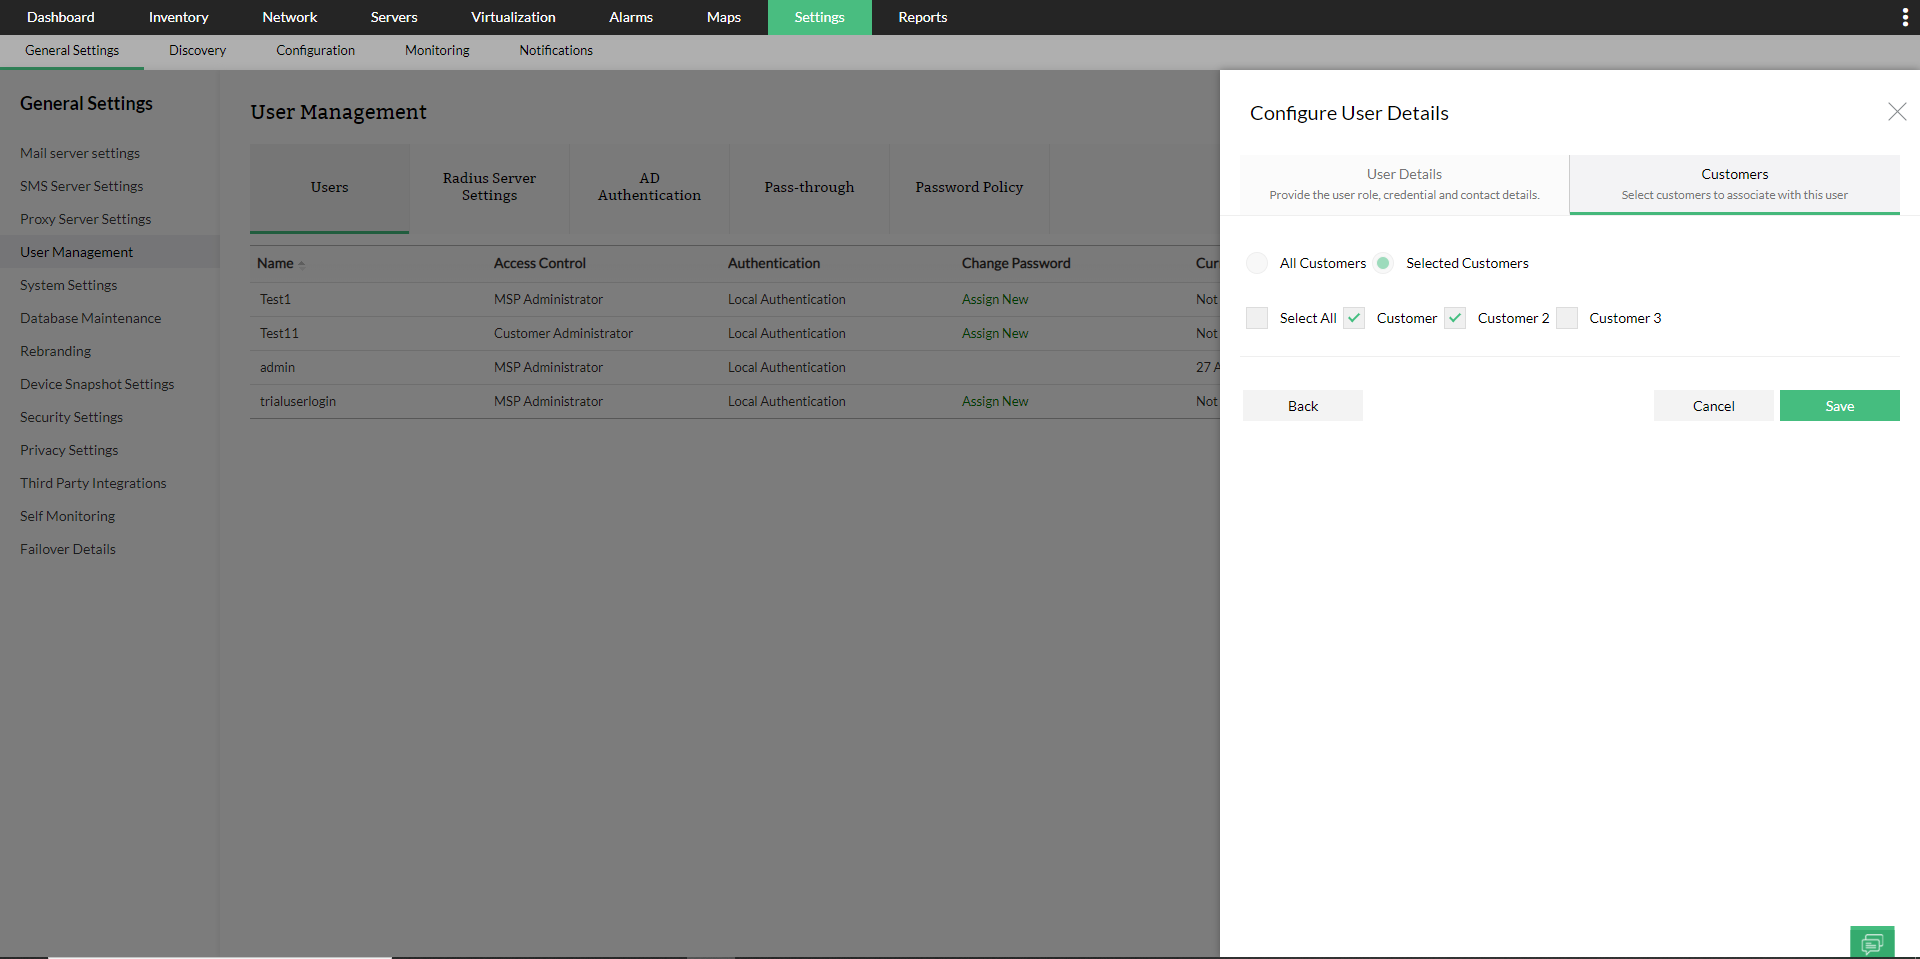
Task: Select the General Settings sub-tab
Action: [x=72, y=50]
